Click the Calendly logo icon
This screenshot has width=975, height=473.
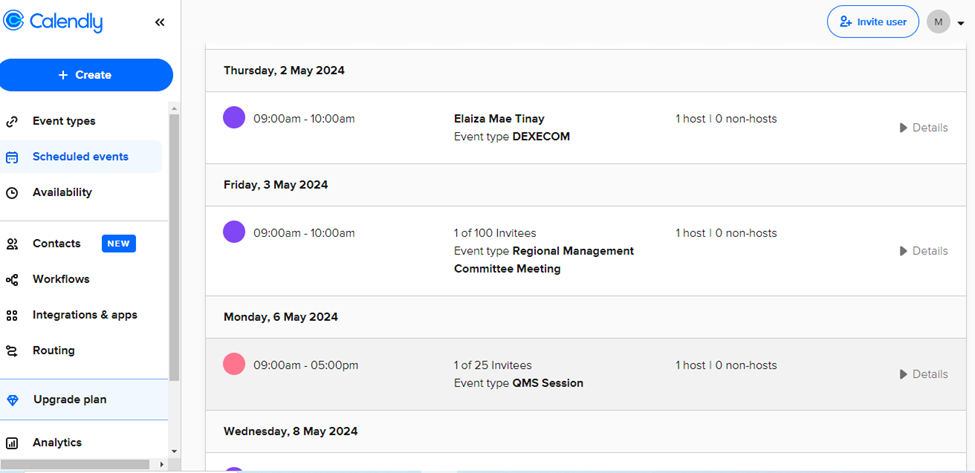click(x=15, y=22)
